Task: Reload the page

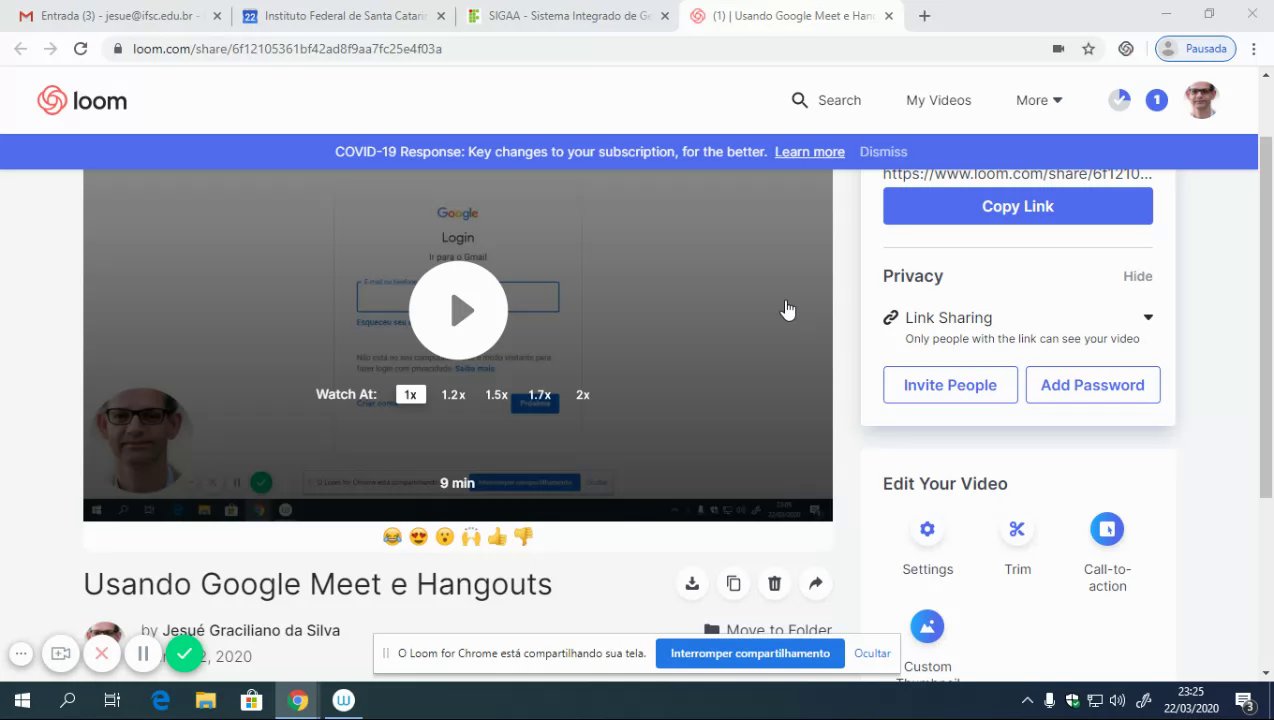Action: pos(81,48)
